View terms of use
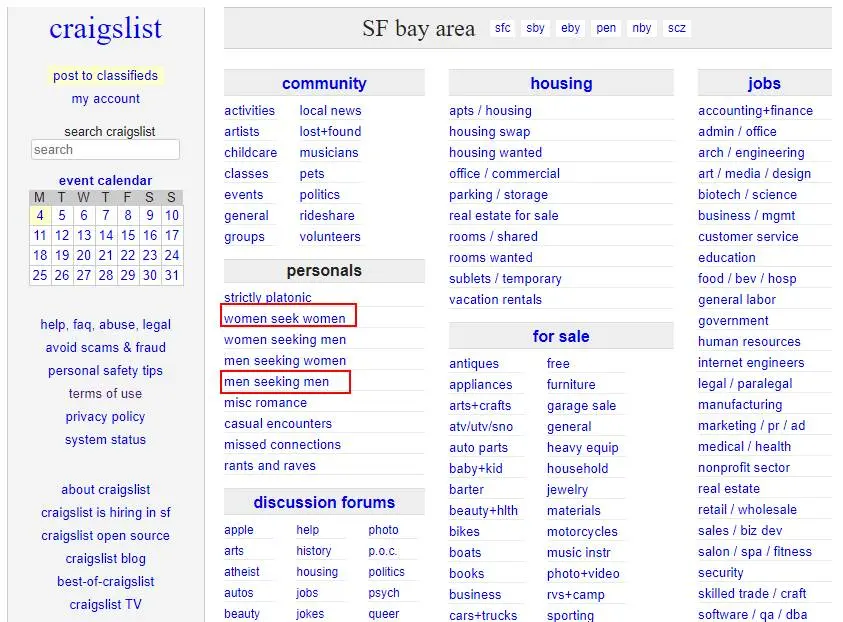 coord(105,394)
